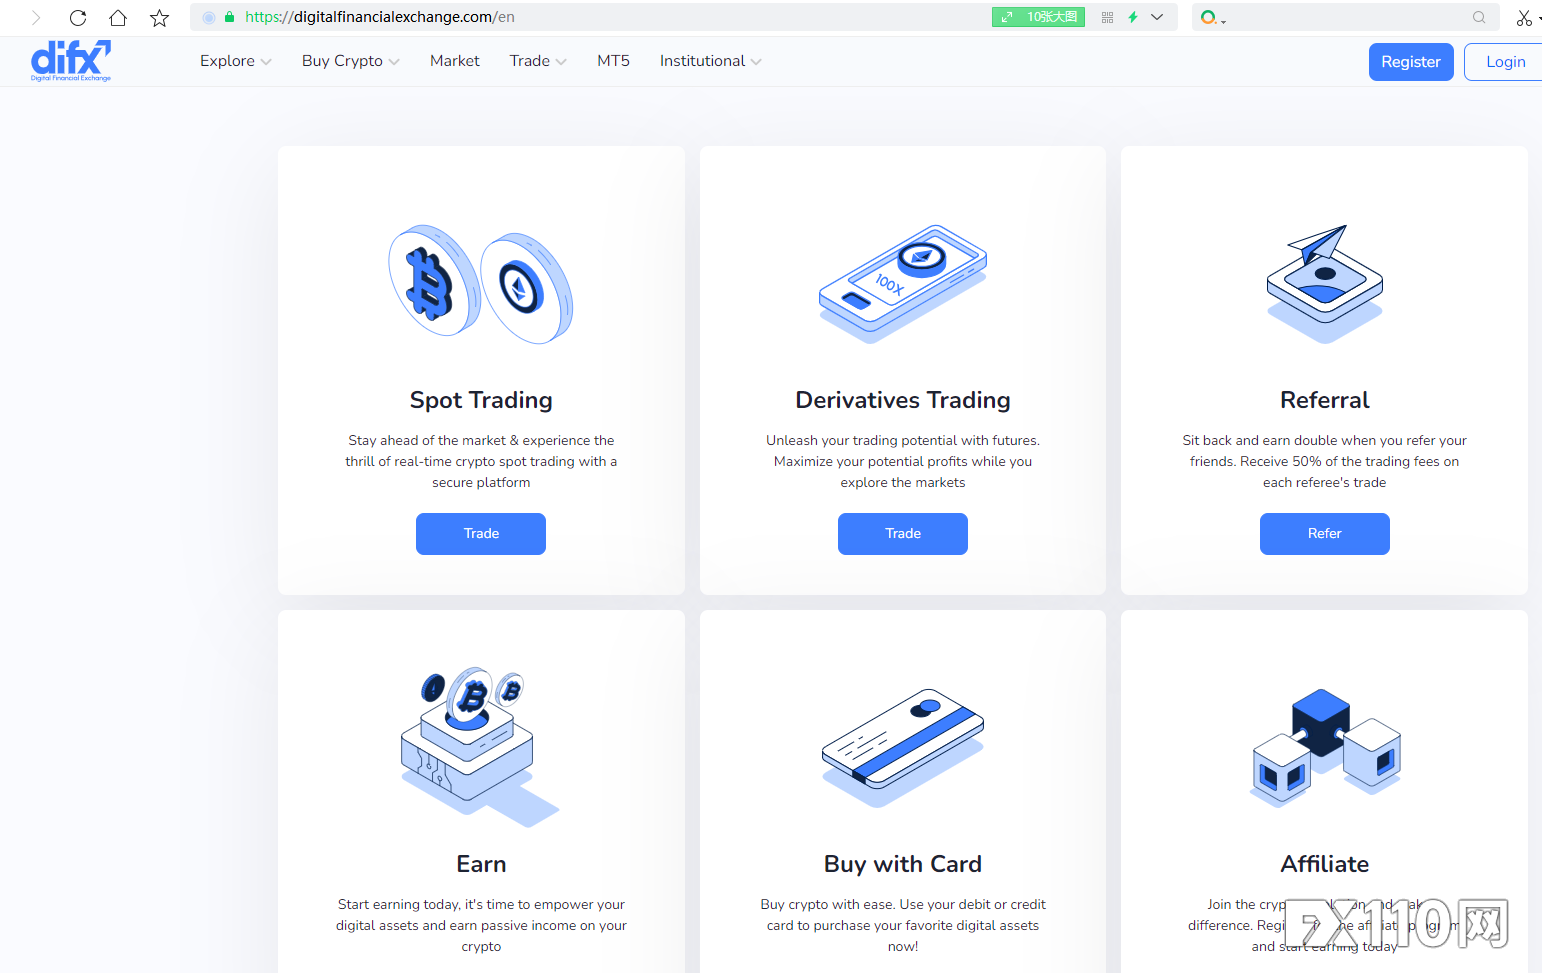Expand the Trade navigation menu
Screen dimensions: 1542x973
pos(538,61)
